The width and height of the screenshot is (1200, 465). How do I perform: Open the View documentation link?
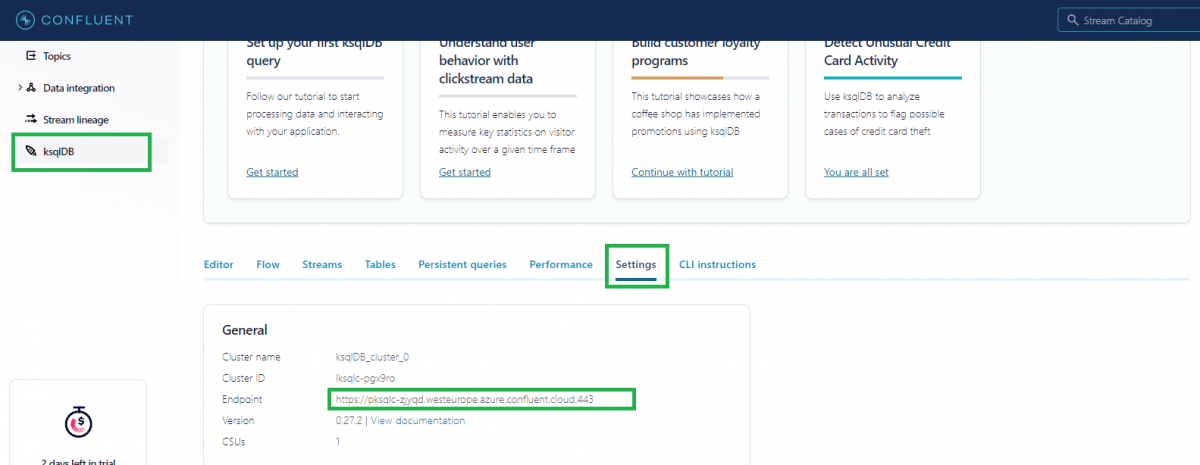(x=418, y=421)
